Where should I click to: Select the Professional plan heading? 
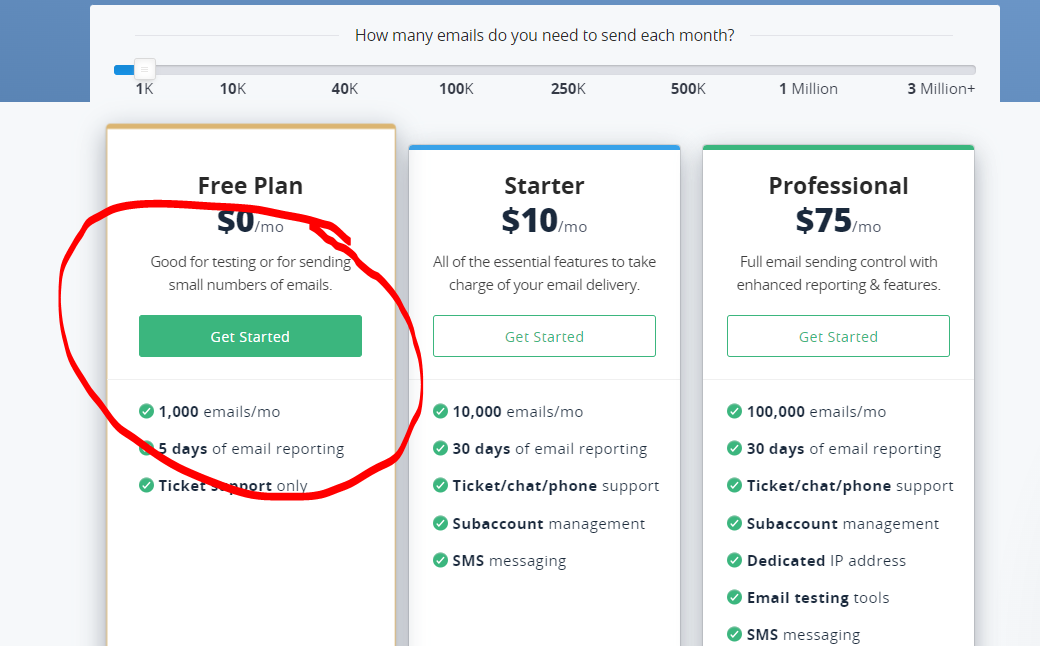[x=838, y=186]
